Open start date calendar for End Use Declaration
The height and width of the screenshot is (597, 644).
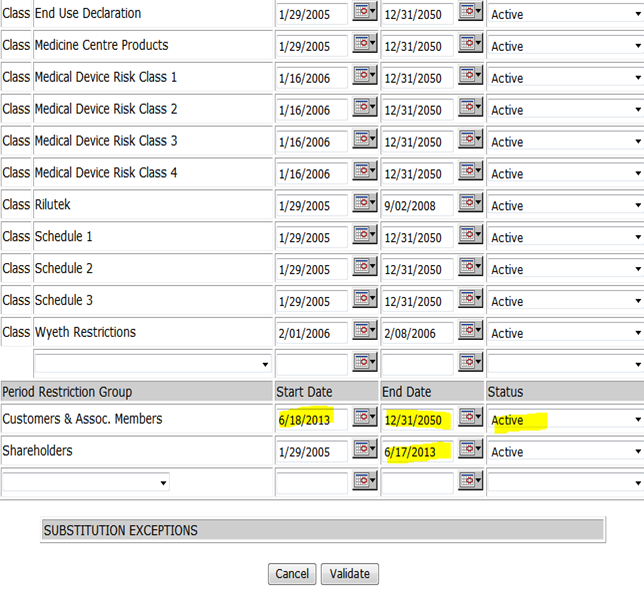tap(365, 12)
